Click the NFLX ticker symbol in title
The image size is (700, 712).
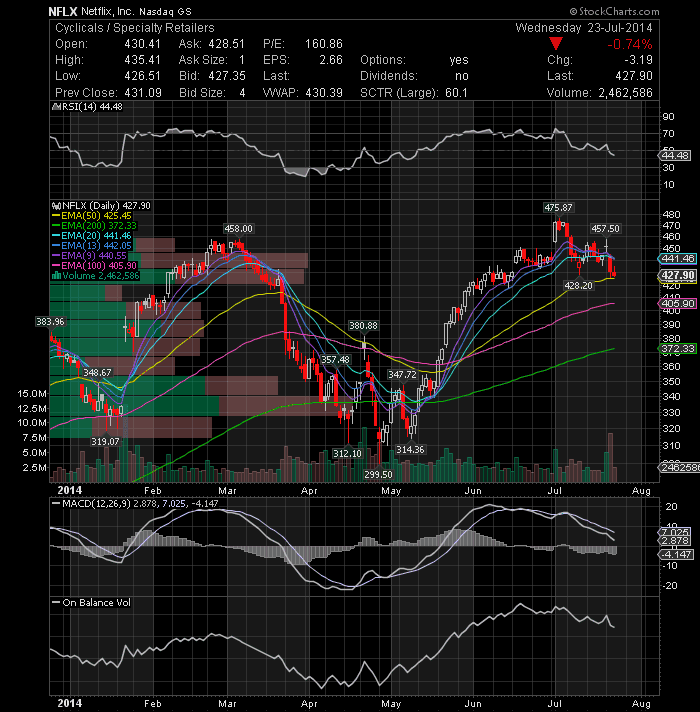click(63, 11)
